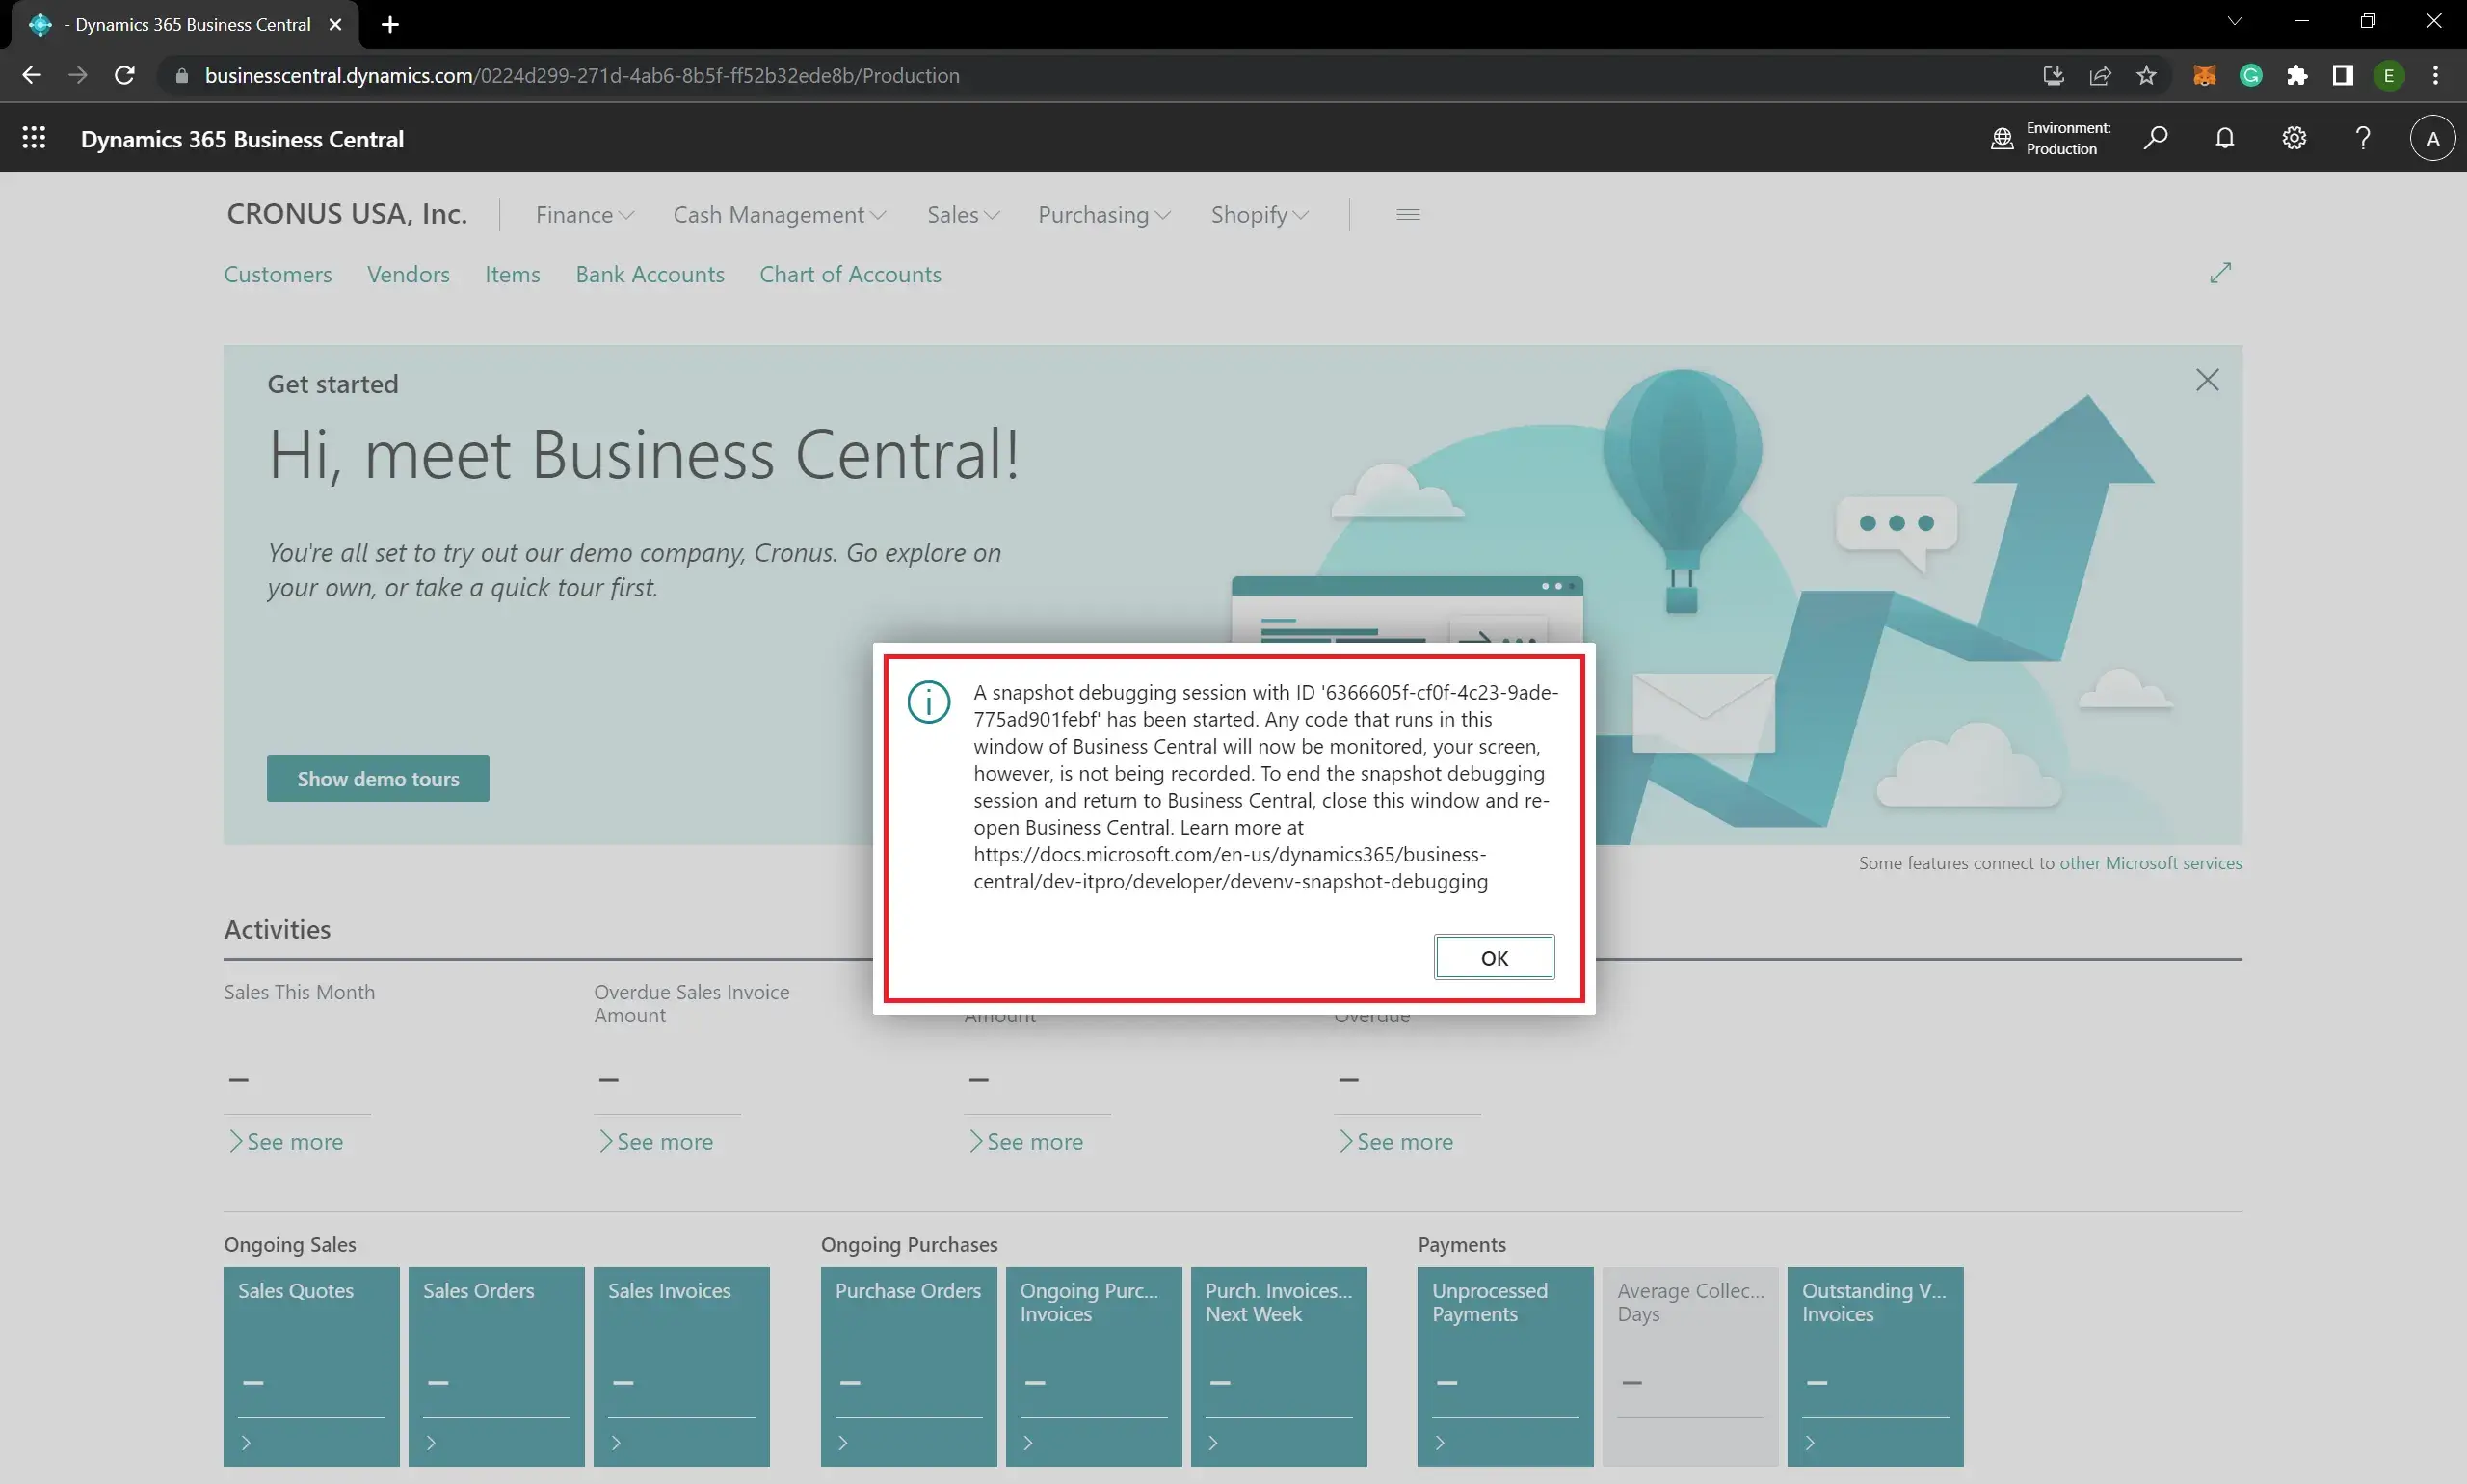Click the help question mark icon

click(x=2361, y=139)
